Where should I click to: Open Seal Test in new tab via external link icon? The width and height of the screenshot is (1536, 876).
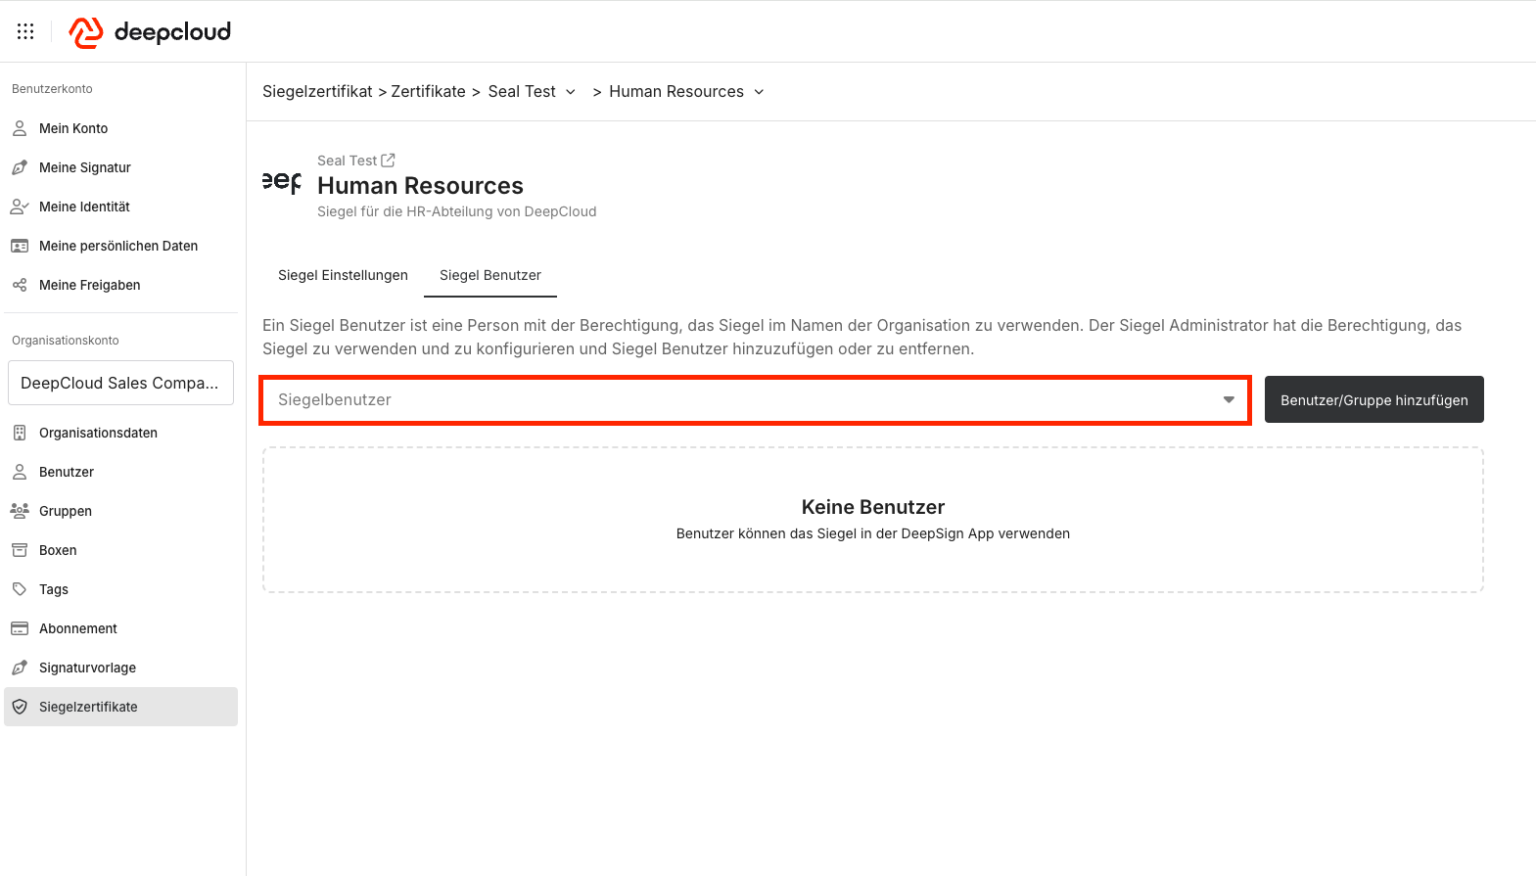tap(390, 159)
